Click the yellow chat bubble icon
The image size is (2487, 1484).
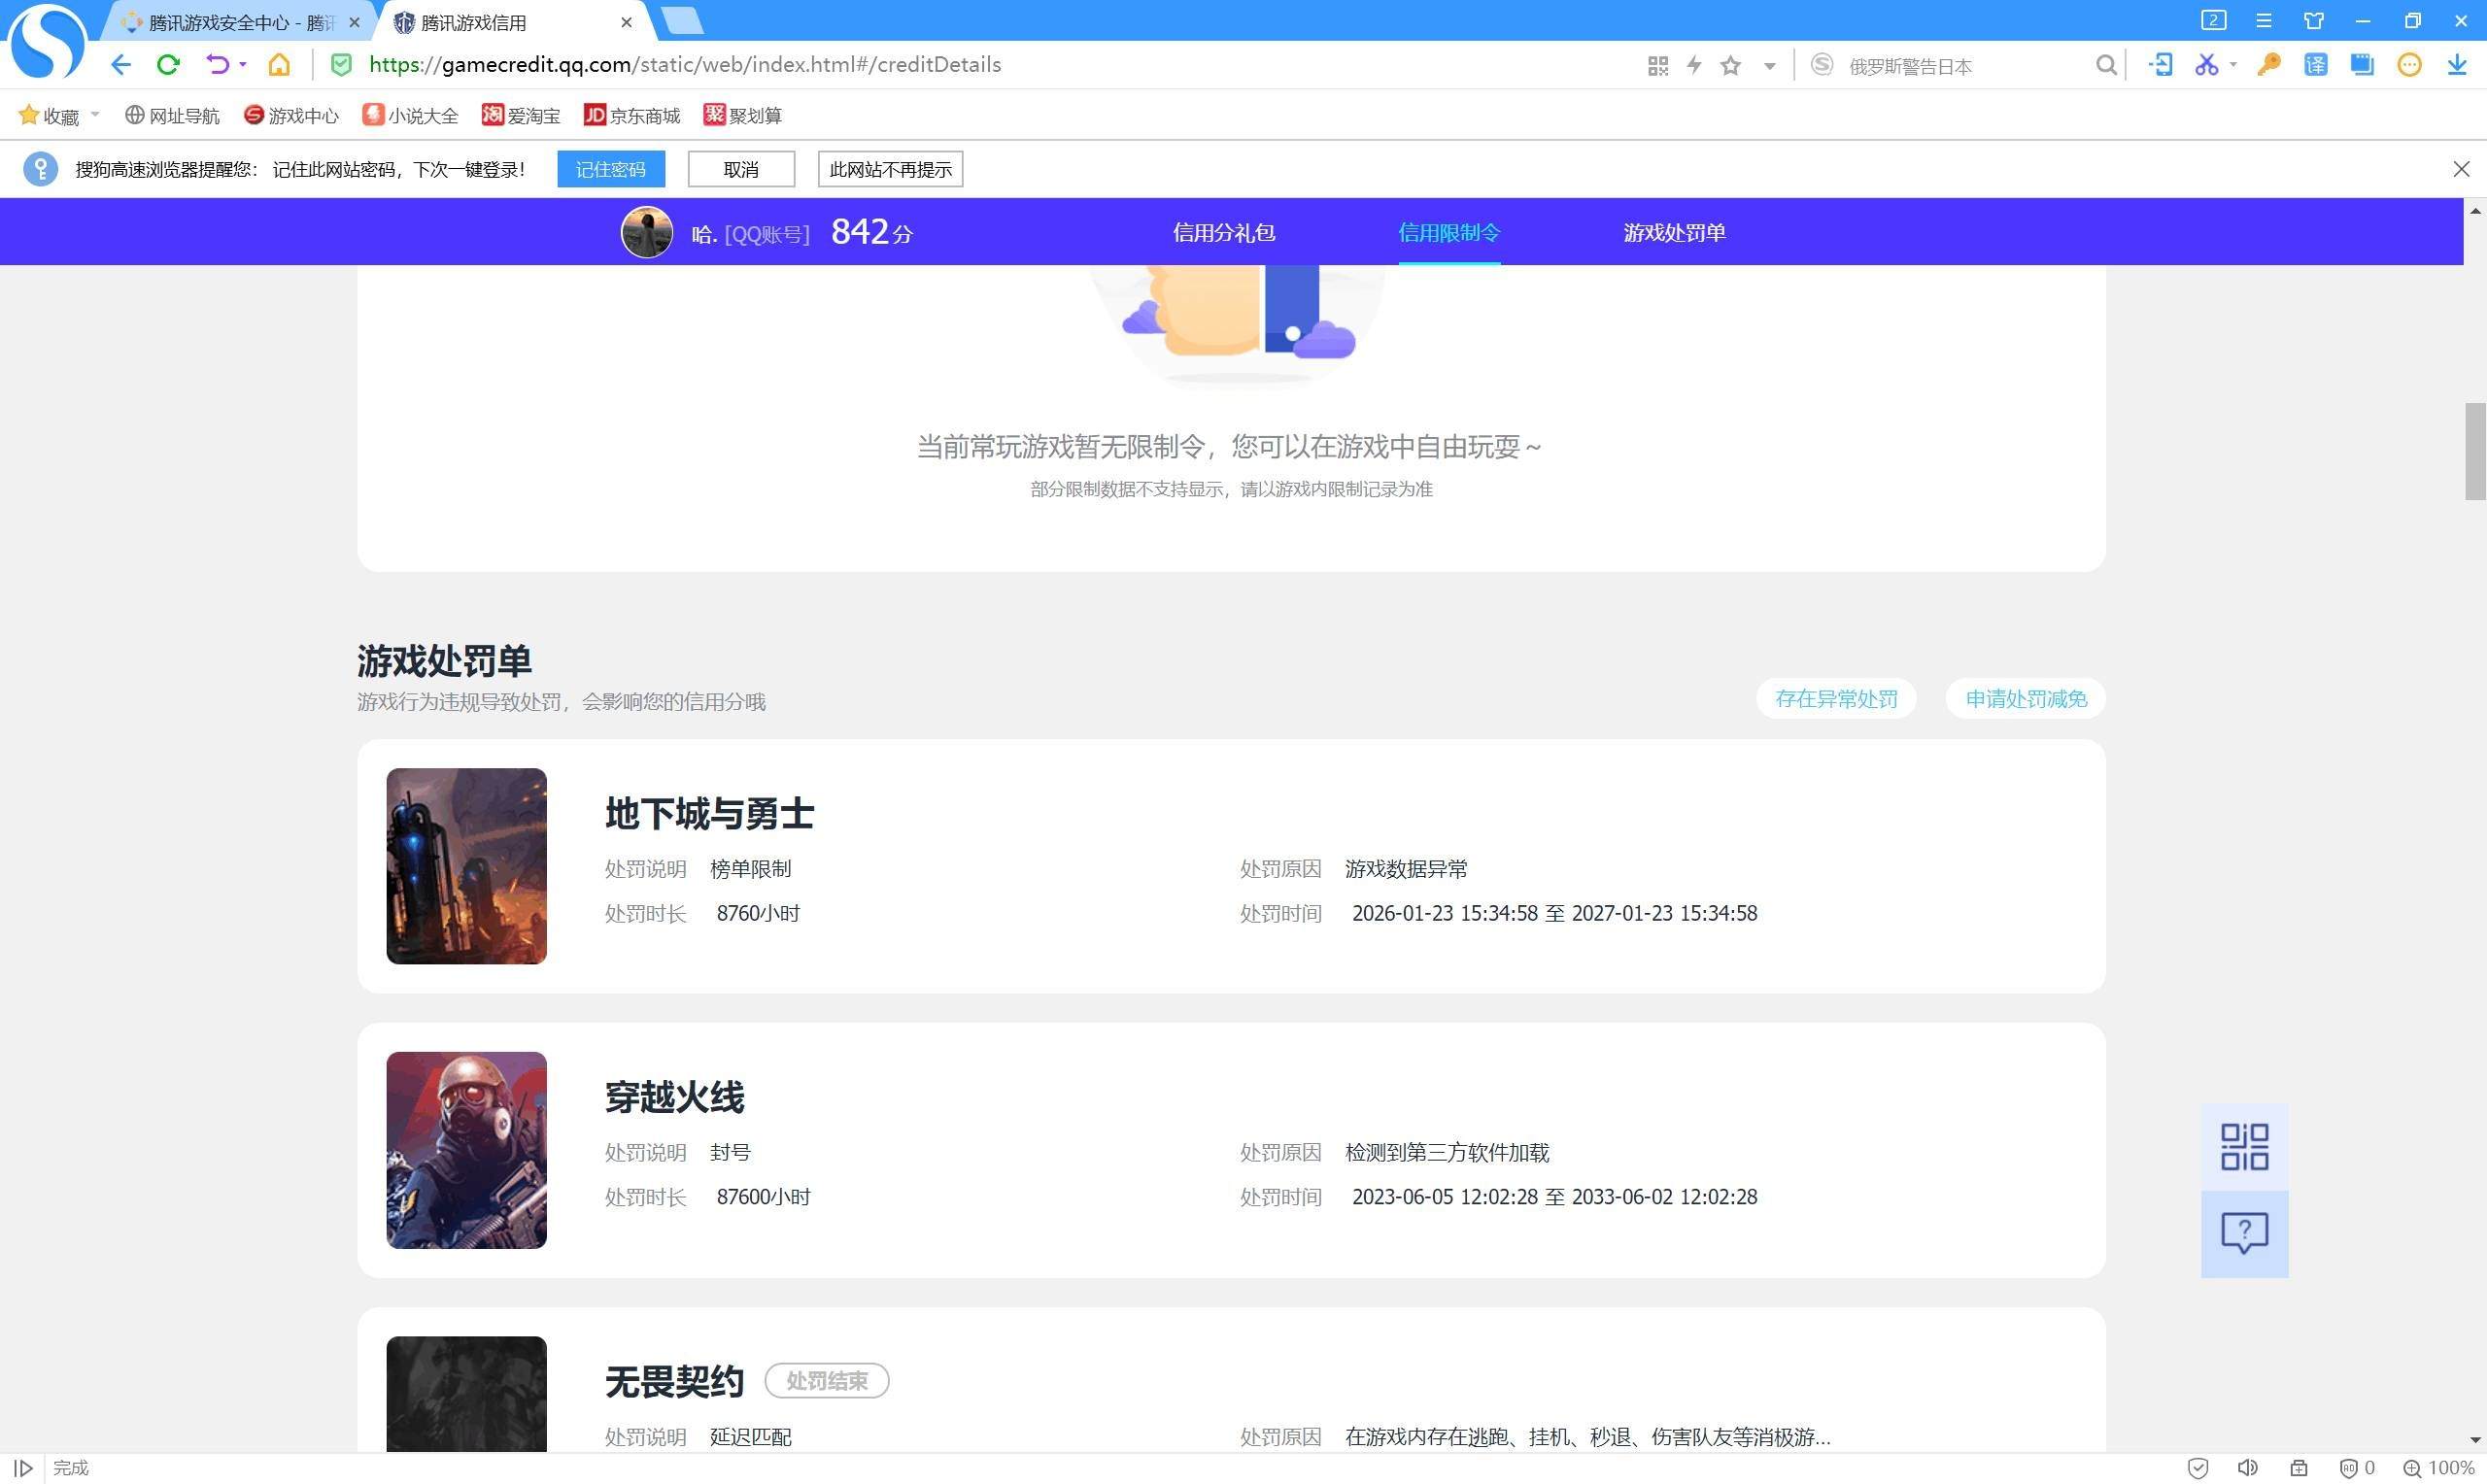(x=2409, y=65)
